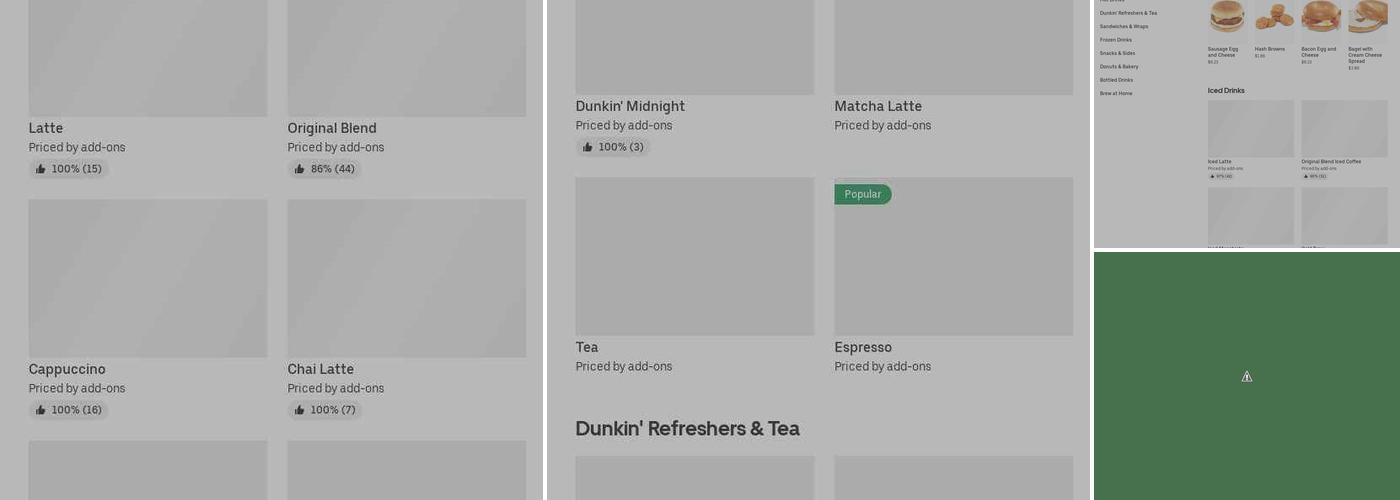Go to Snacks & Sides category
Viewport: 1400px width, 500px height.
[1117, 53]
